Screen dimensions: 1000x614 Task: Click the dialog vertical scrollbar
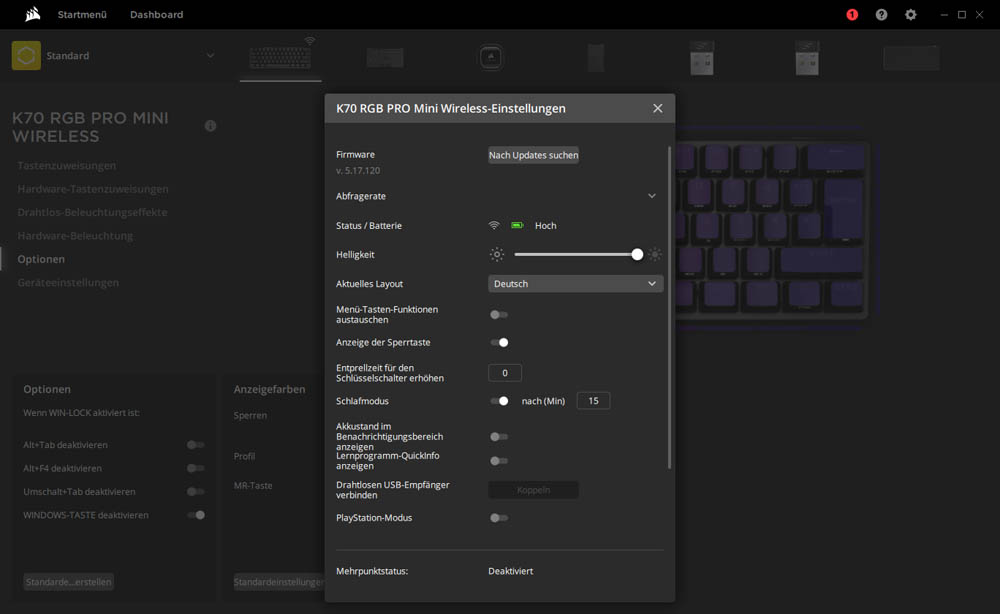pos(669,307)
